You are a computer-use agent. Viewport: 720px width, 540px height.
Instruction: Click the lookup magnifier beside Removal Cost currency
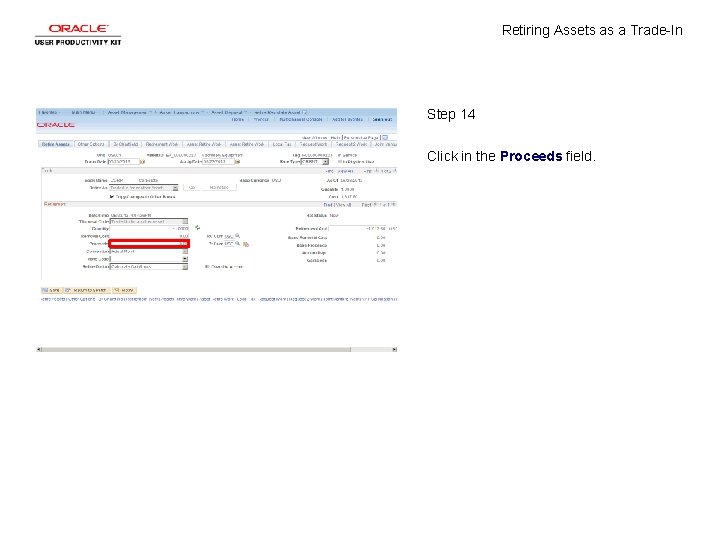[x=237, y=236]
